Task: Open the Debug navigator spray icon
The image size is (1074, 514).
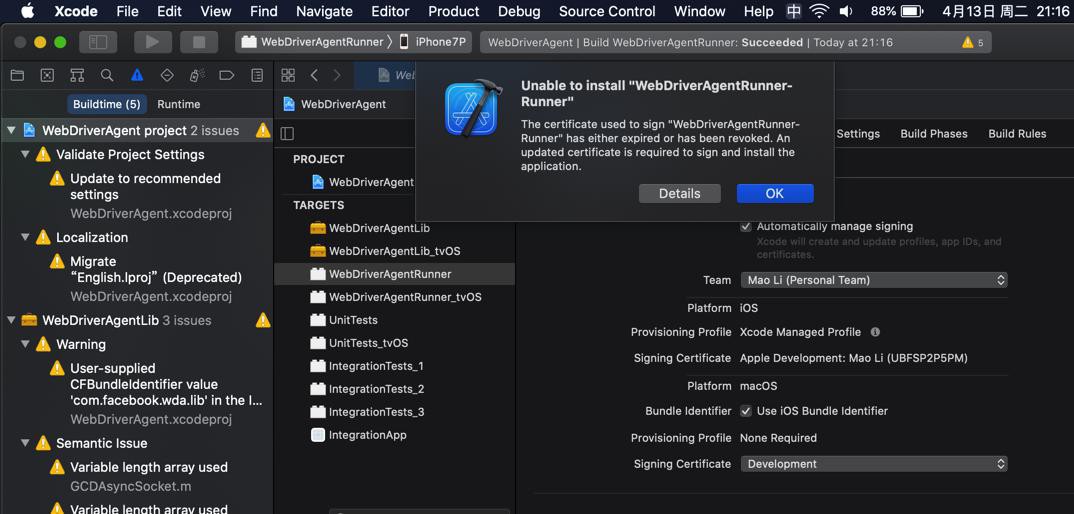Action: pos(197,75)
